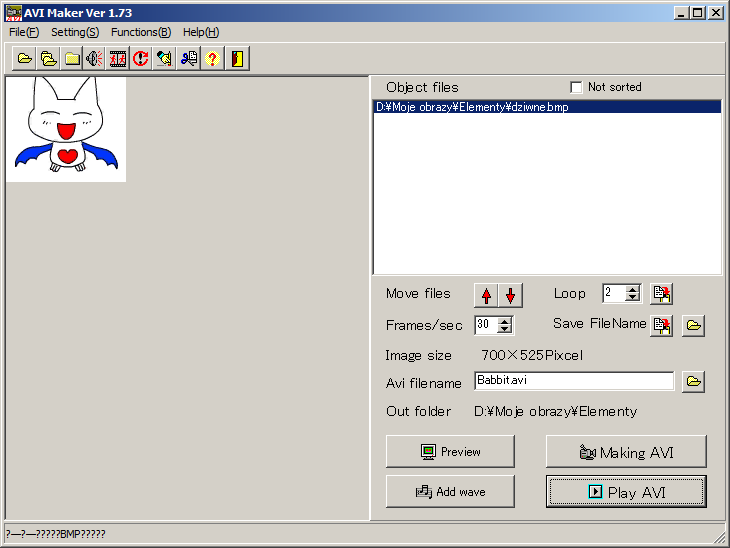Click the closed yellow folder toolbar icon
The width and height of the screenshot is (730, 548).
(x=72, y=59)
